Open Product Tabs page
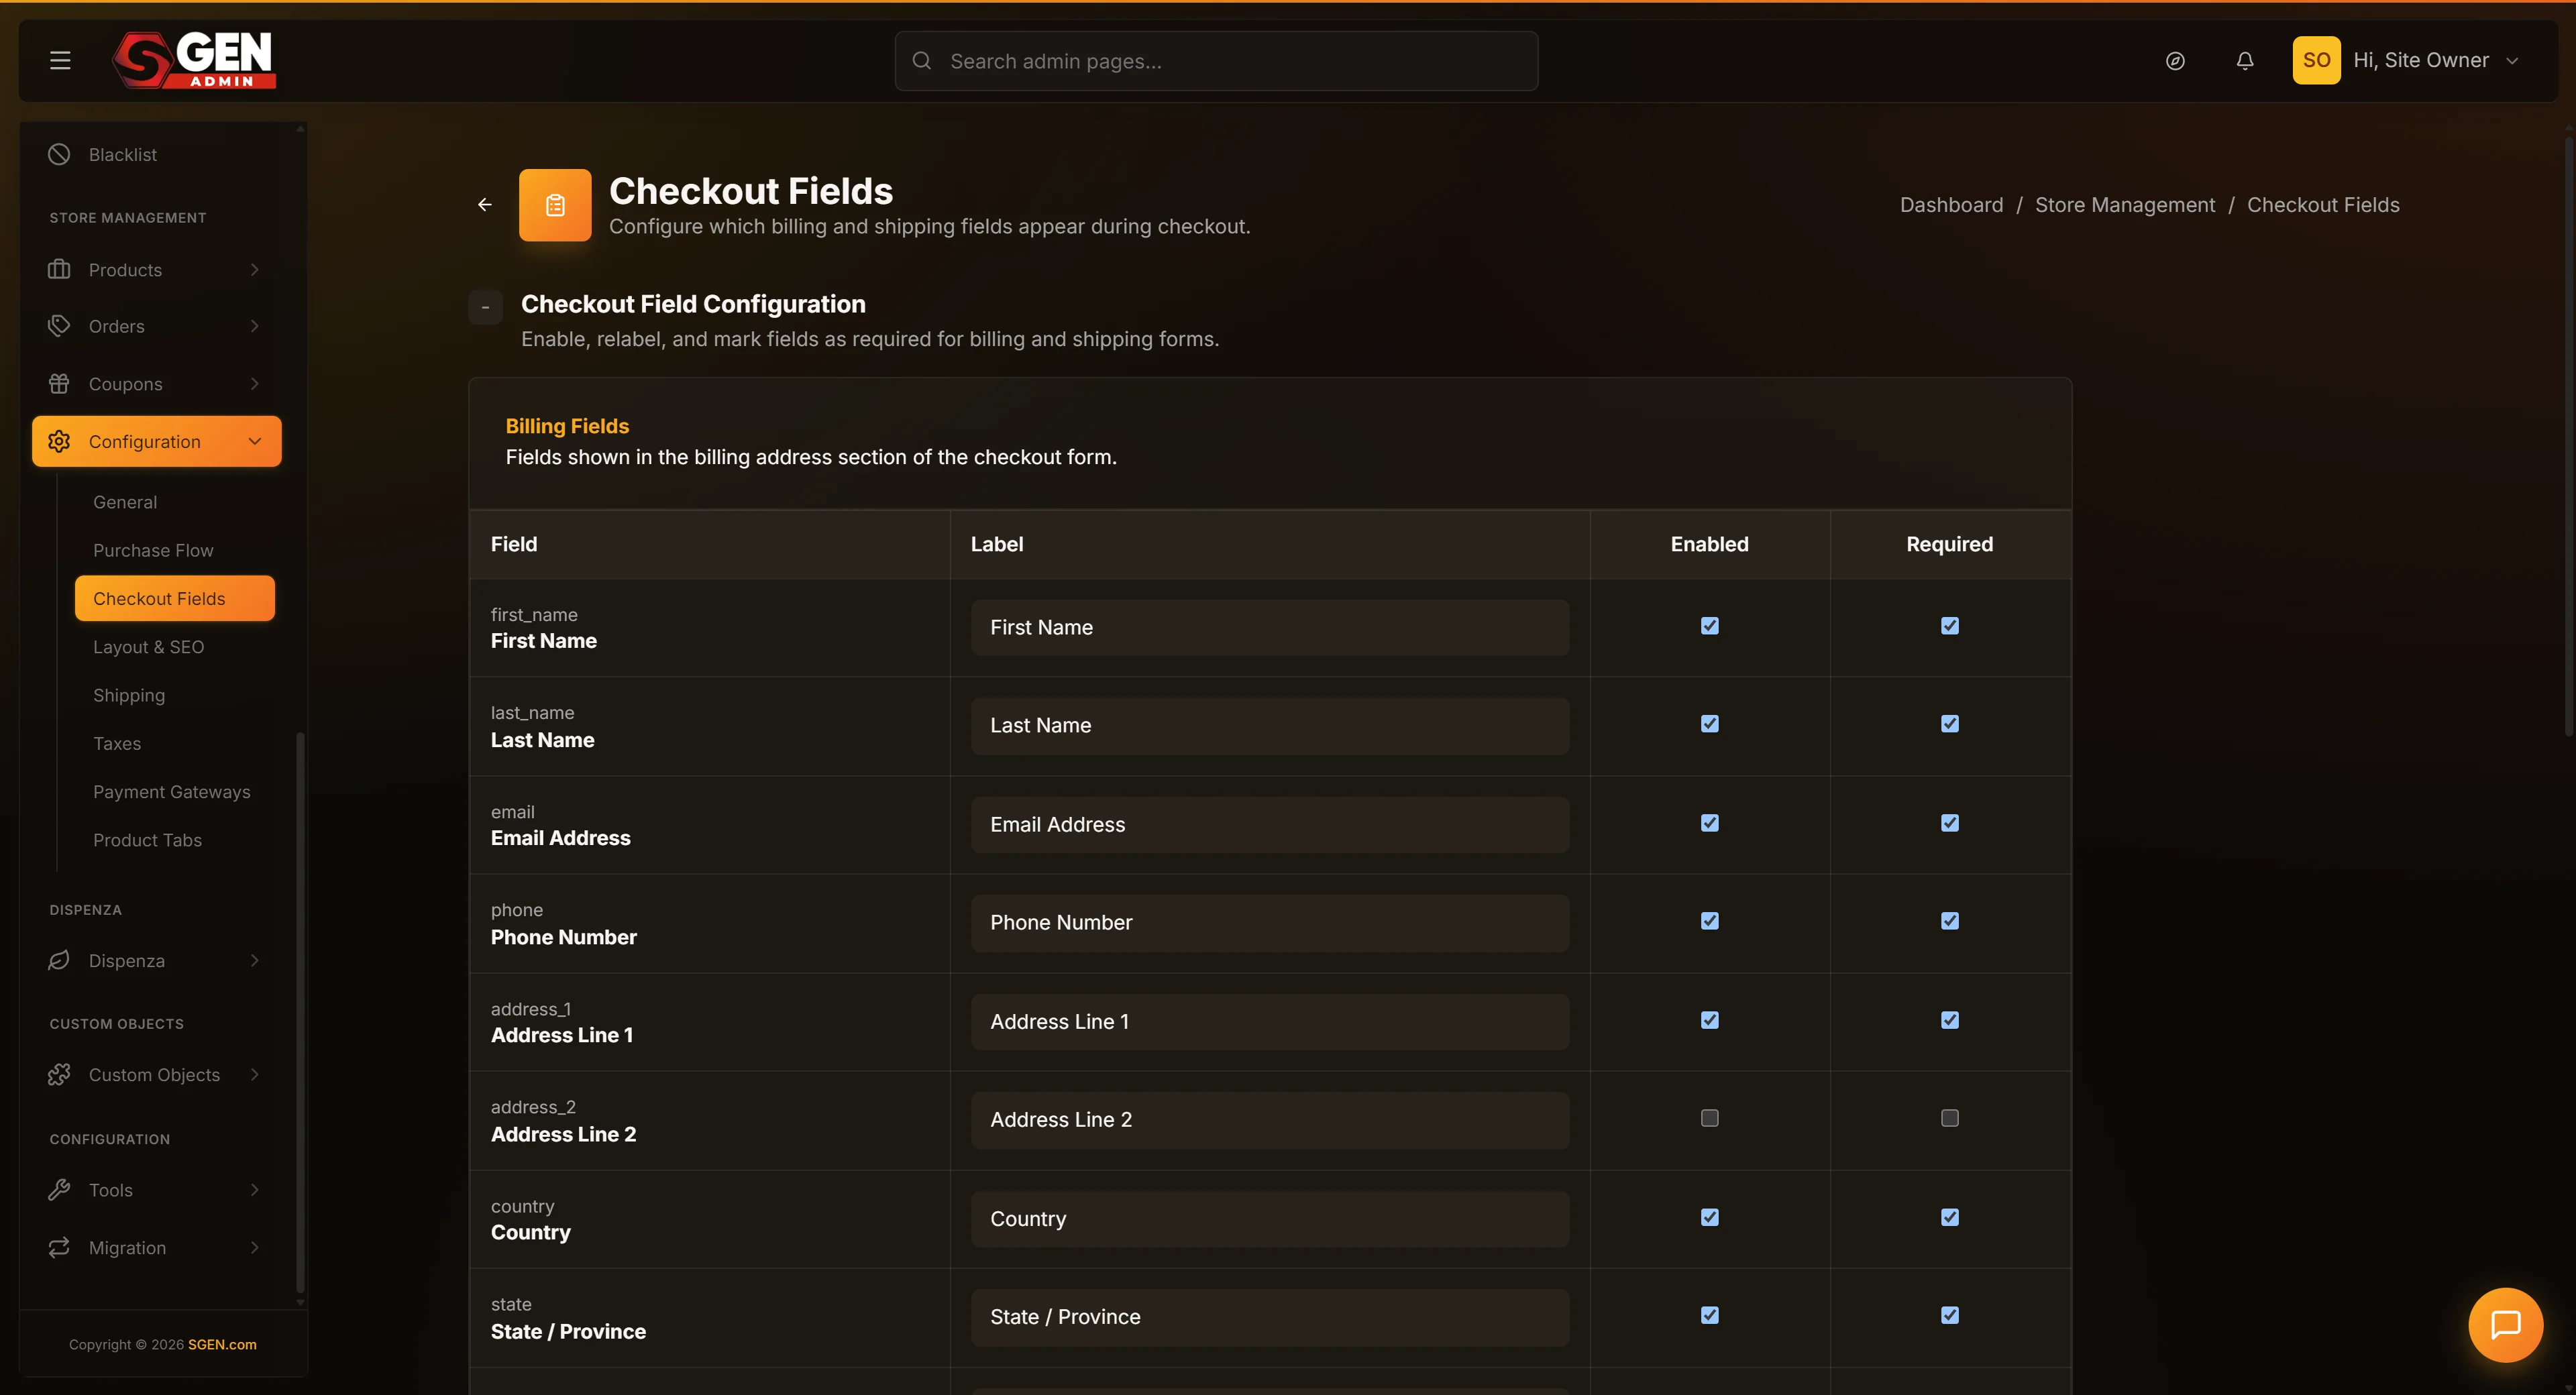The image size is (2576, 1395). click(147, 840)
